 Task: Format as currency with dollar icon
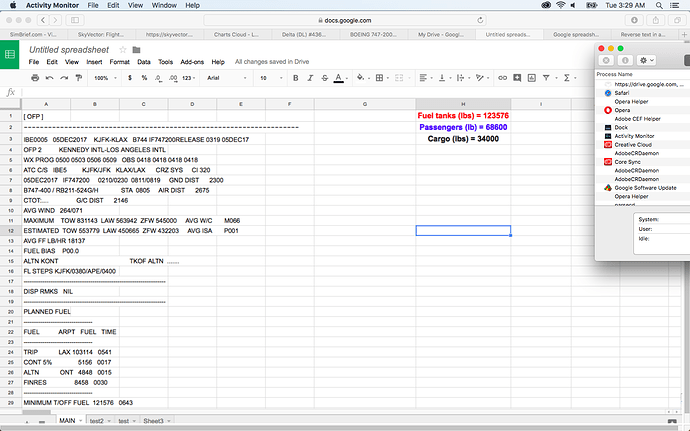click(130, 78)
